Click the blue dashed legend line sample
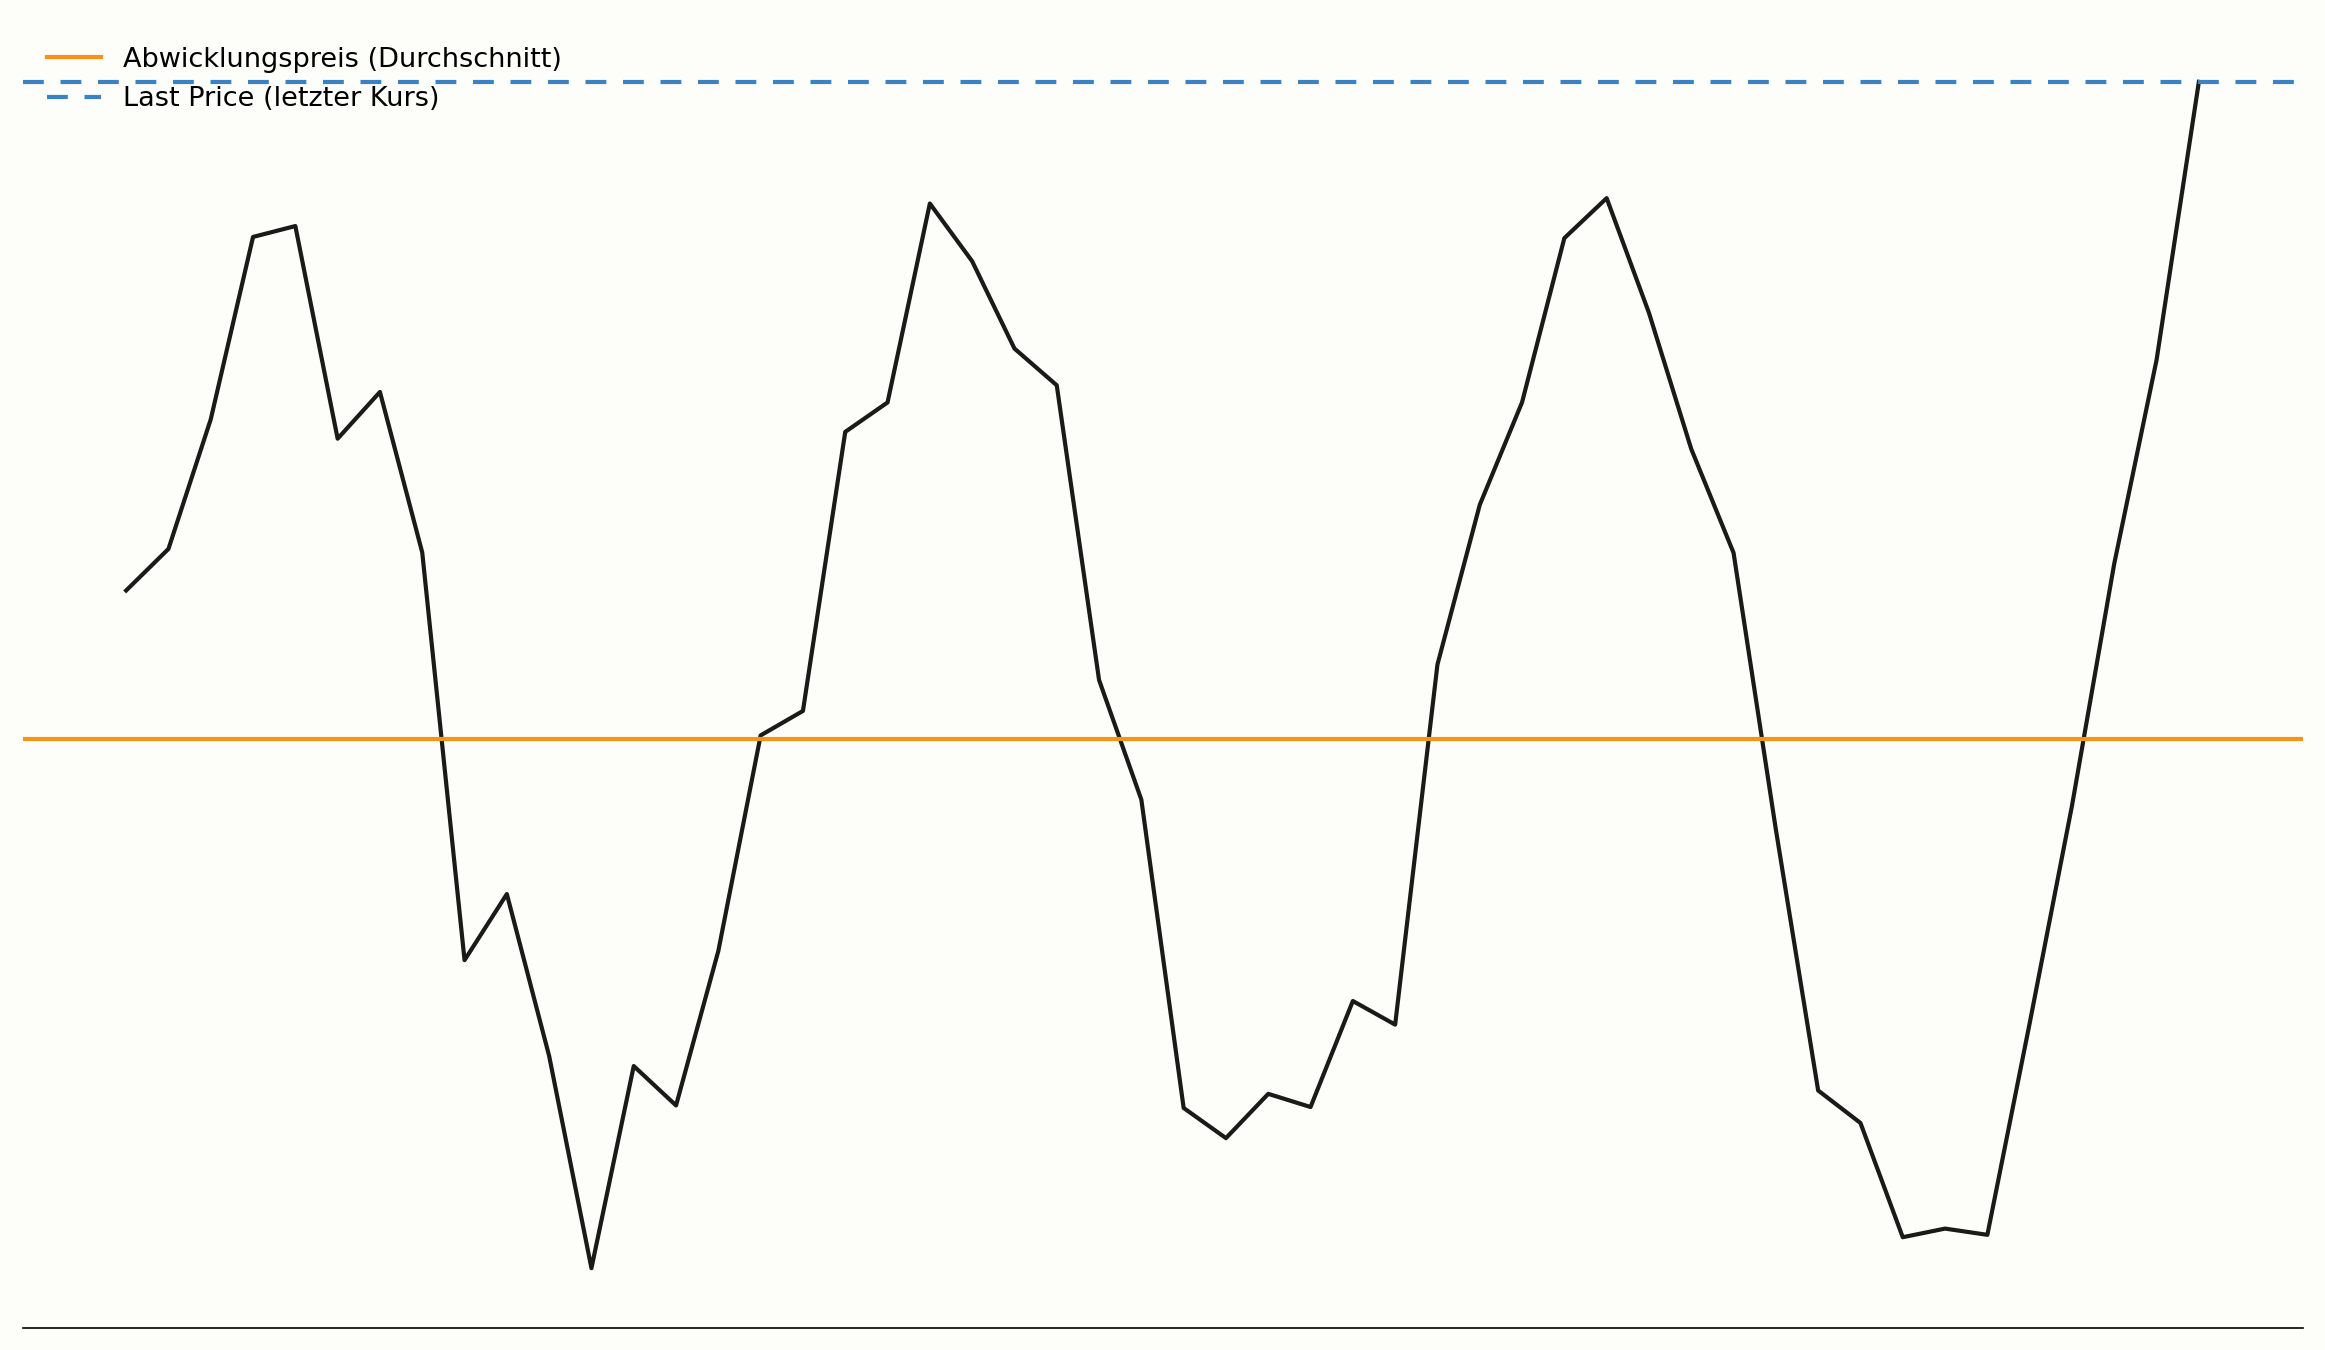 coord(74,97)
